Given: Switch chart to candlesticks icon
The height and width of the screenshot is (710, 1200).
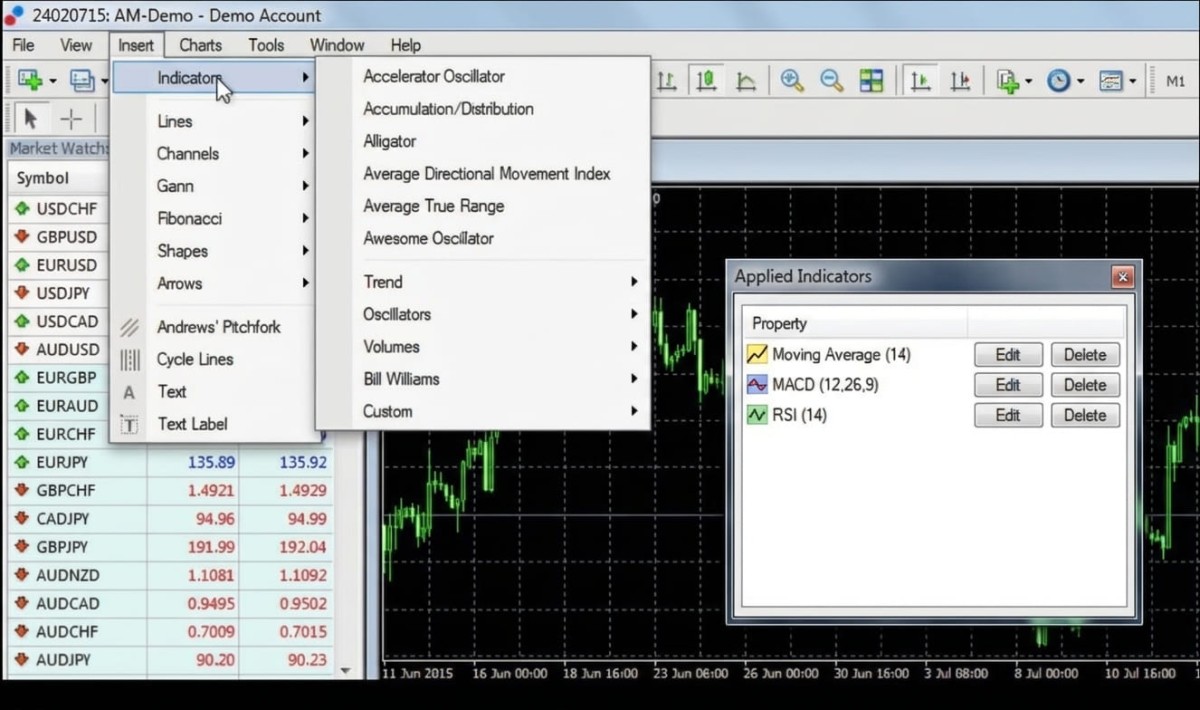Looking at the screenshot, I should 707,81.
